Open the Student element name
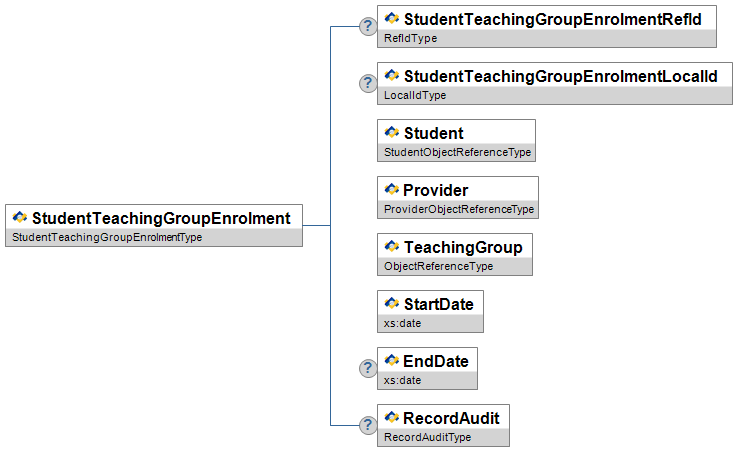 click(x=433, y=133)
